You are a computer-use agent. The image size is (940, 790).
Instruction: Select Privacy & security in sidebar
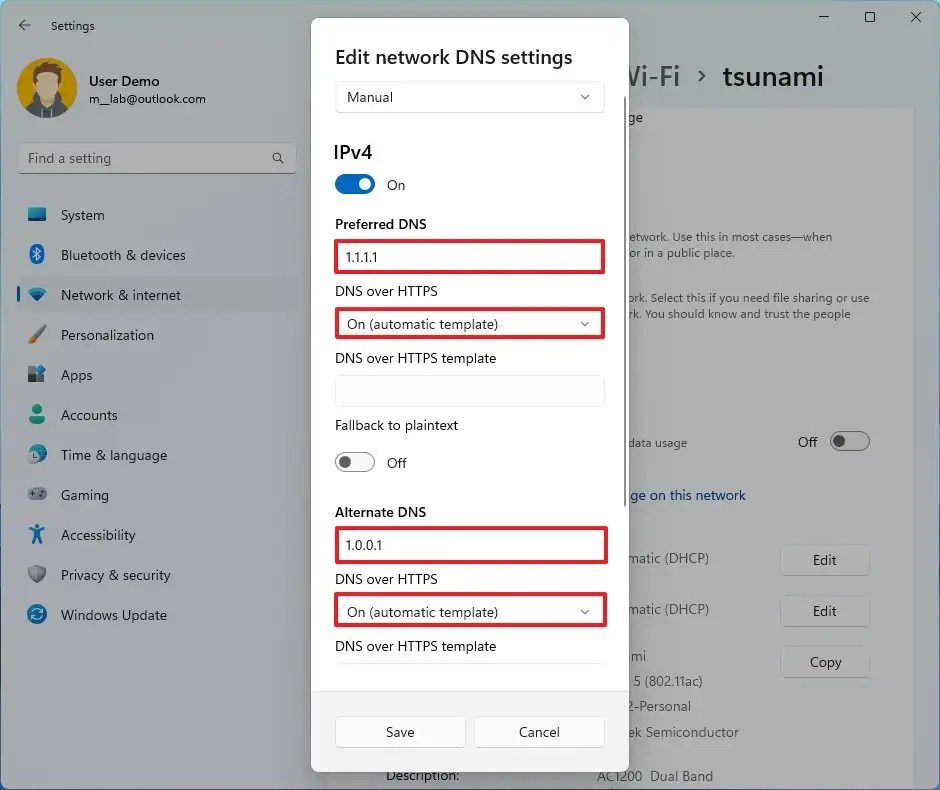[x=113, y=575]
